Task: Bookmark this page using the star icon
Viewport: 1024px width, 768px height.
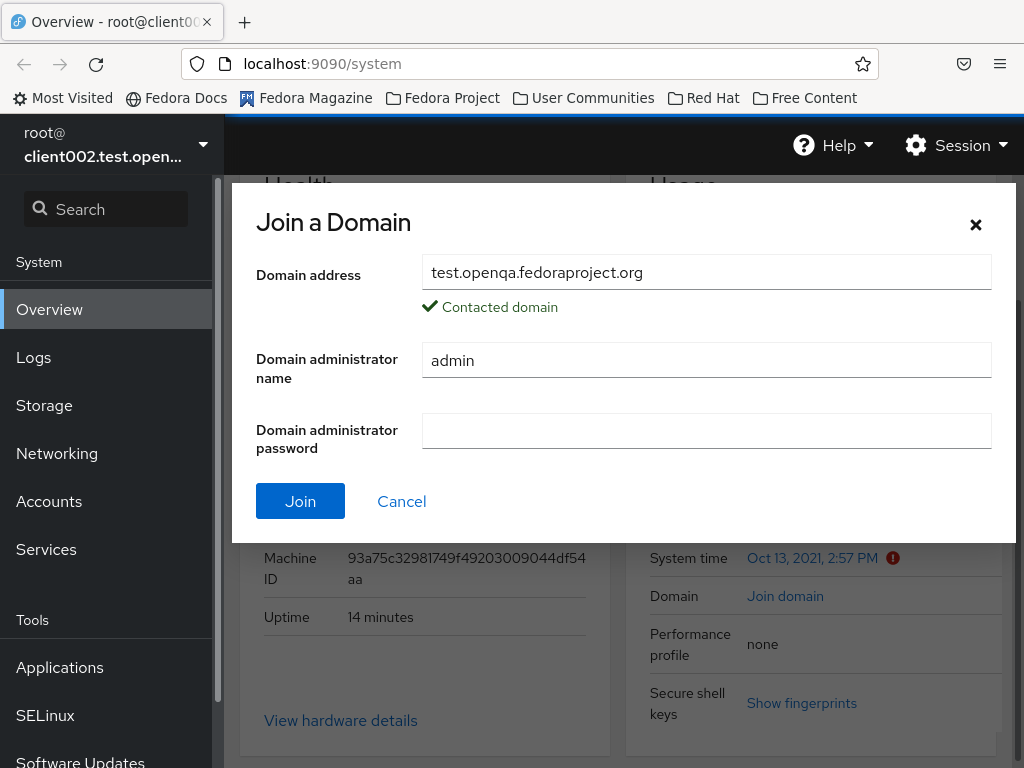Action: click(x=863, y=64)
